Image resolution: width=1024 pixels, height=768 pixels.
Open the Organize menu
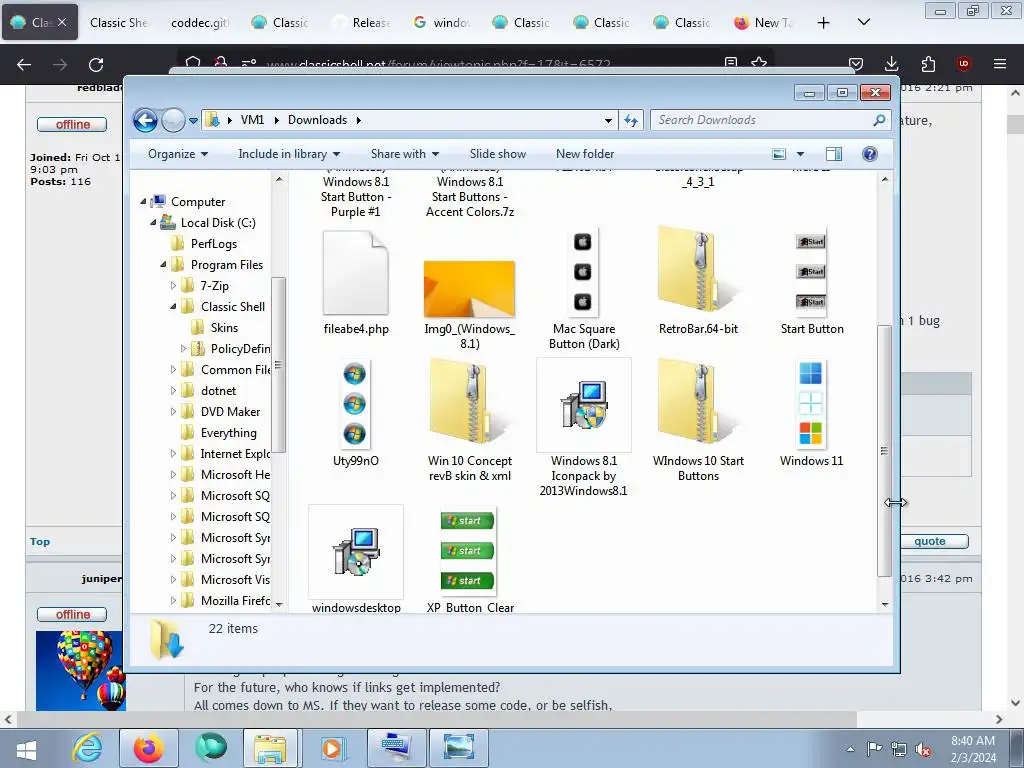coord(178,154)
